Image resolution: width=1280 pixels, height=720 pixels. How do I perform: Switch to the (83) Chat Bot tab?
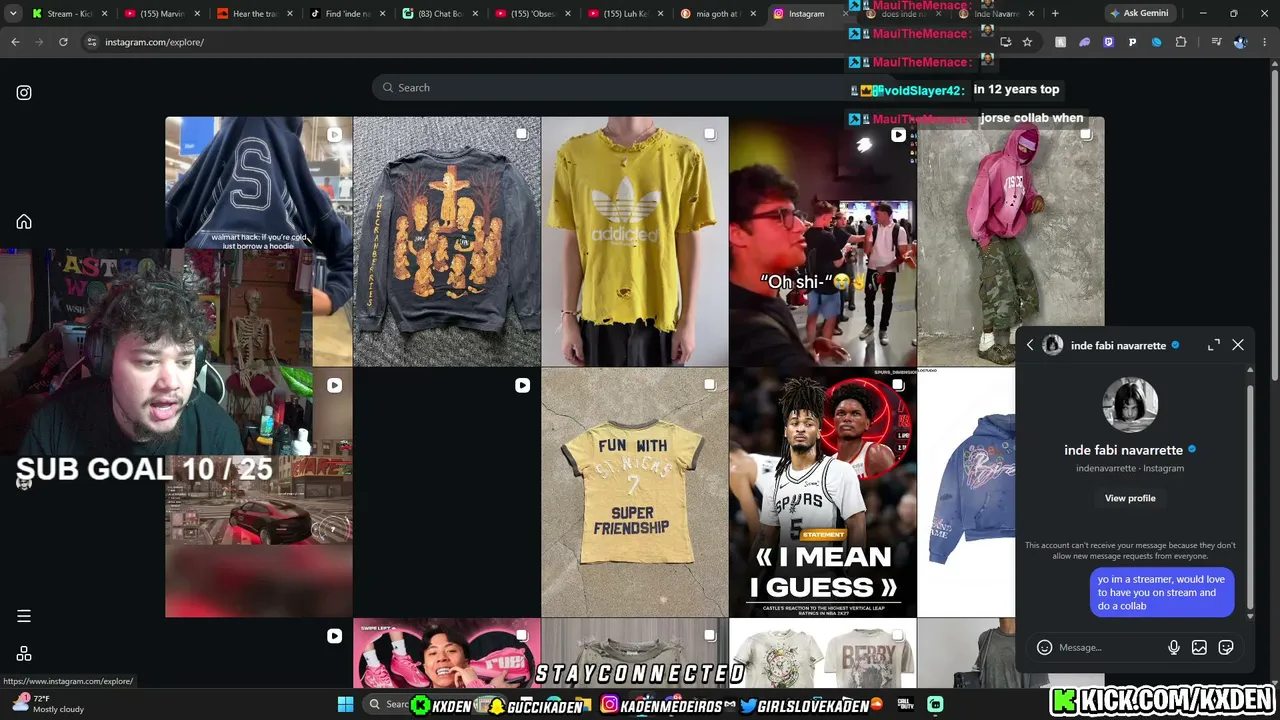click(438, 14)
